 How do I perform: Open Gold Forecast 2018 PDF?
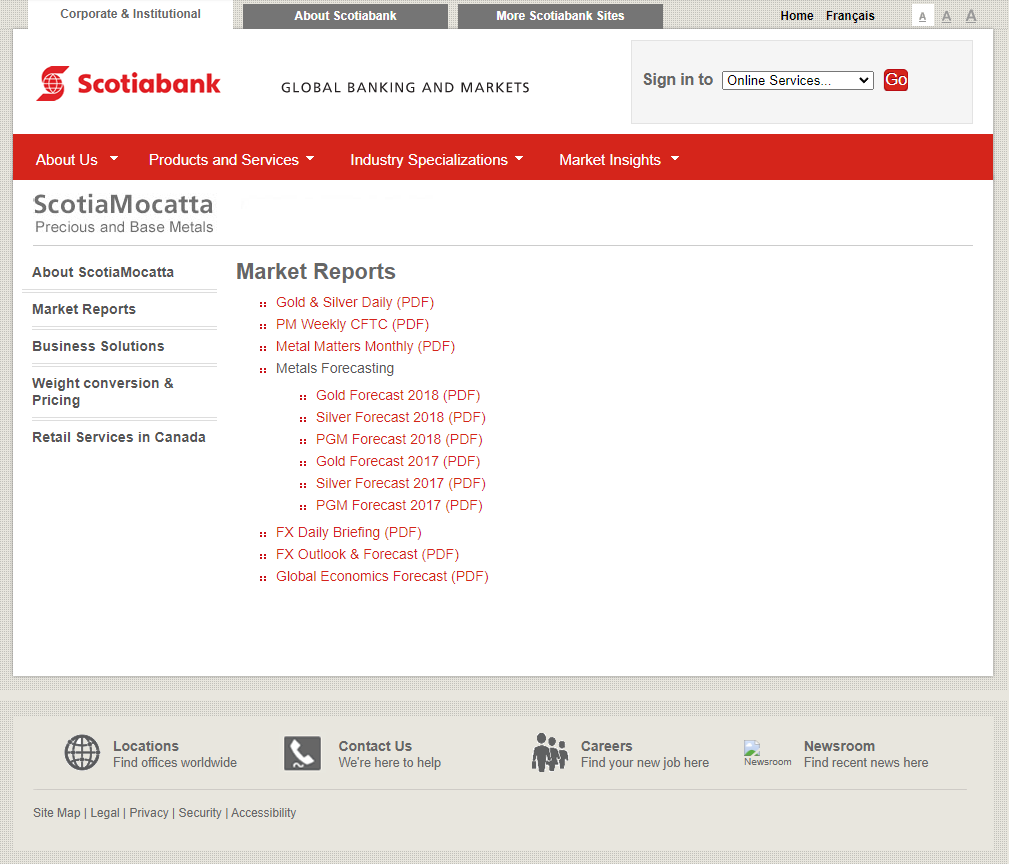coord(398,395)
